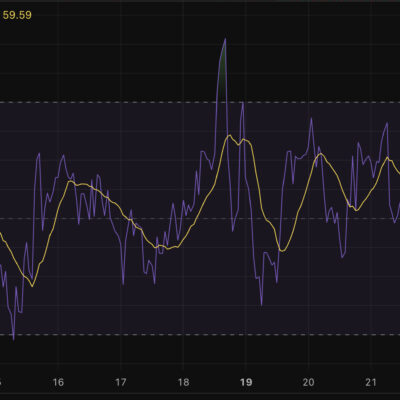Click the yellow line peak just after date 16
Image resolution: width=400 pixels, height=400 pixels.
[x=70, y=181]
